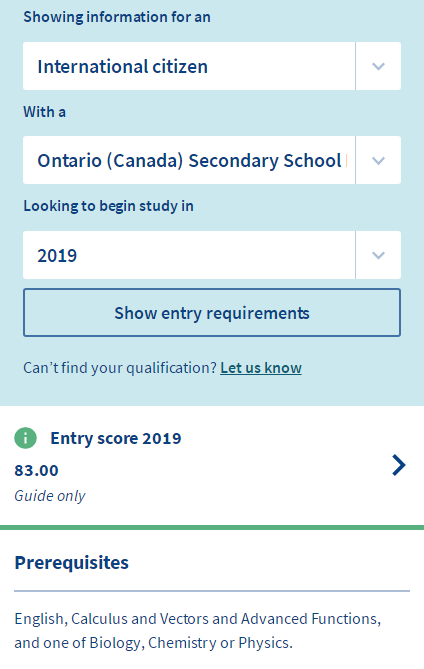Expand the citizenship dropdown chevron

click(x=378, y=66)
